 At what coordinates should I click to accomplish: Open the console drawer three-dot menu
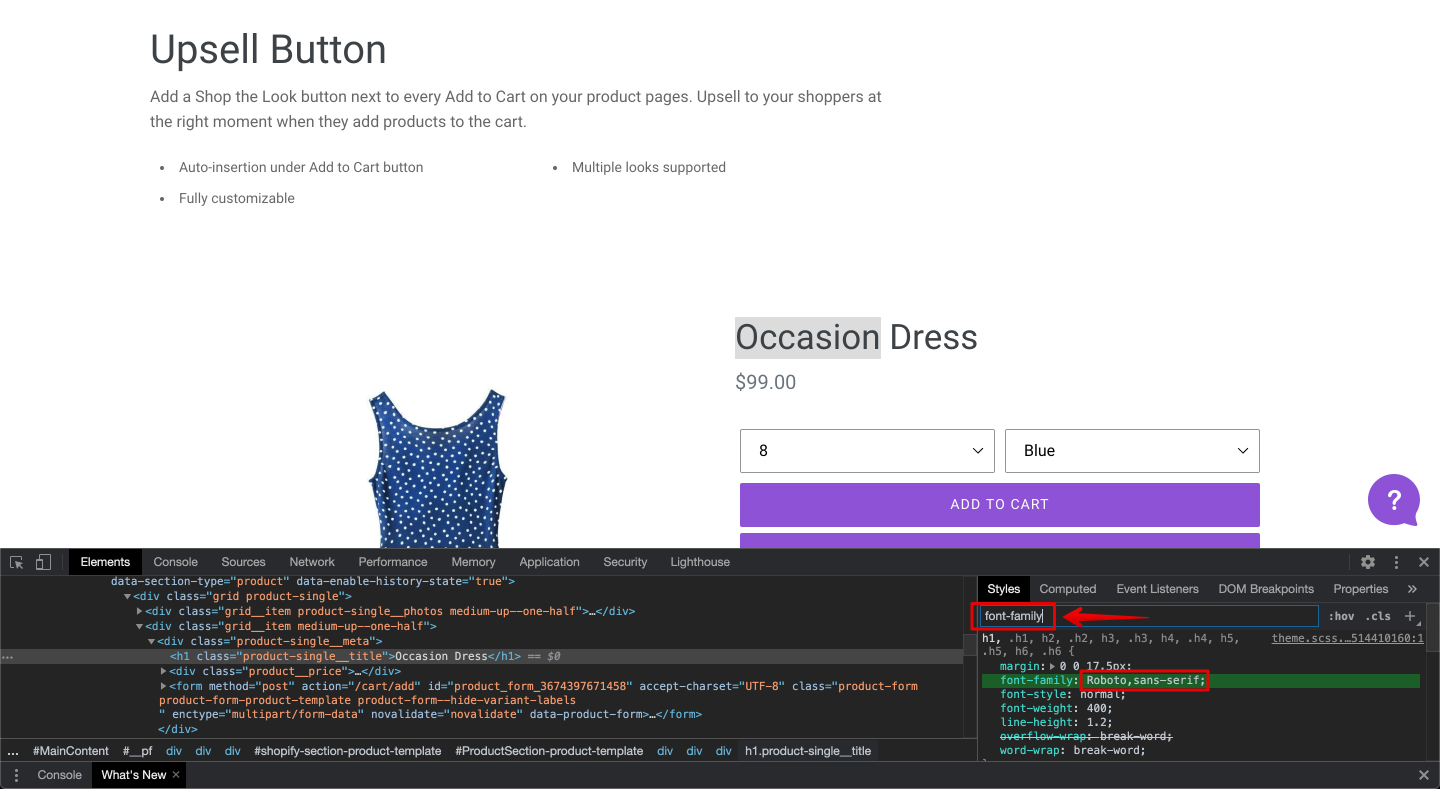click(x=16, y=775)
